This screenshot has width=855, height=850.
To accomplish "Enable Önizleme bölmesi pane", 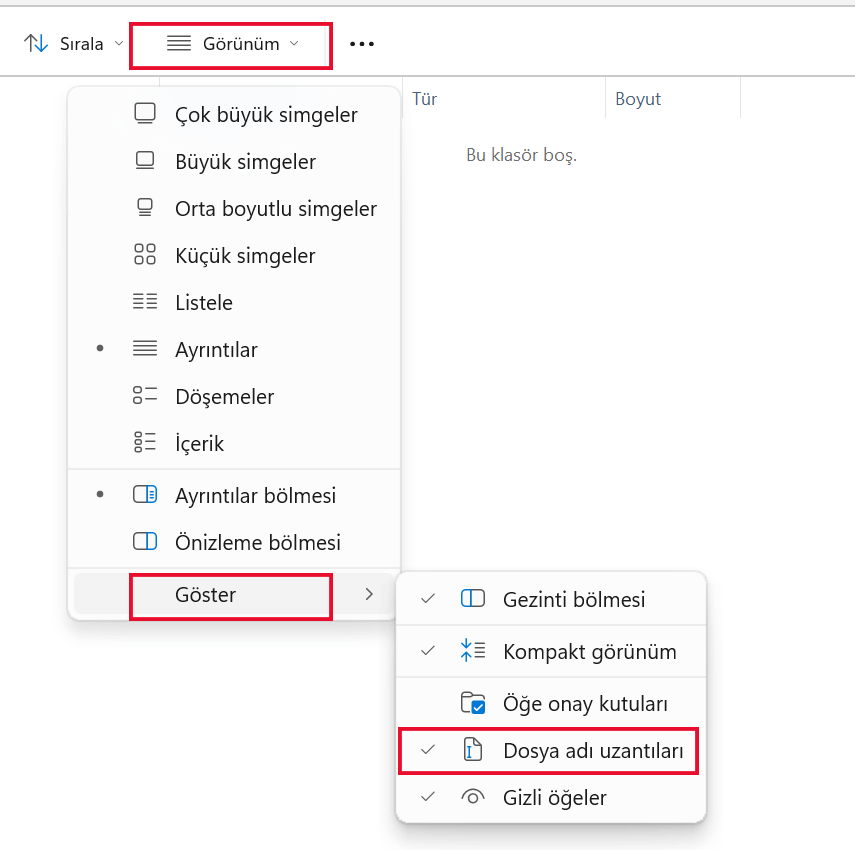I will (x=234, y=542).
